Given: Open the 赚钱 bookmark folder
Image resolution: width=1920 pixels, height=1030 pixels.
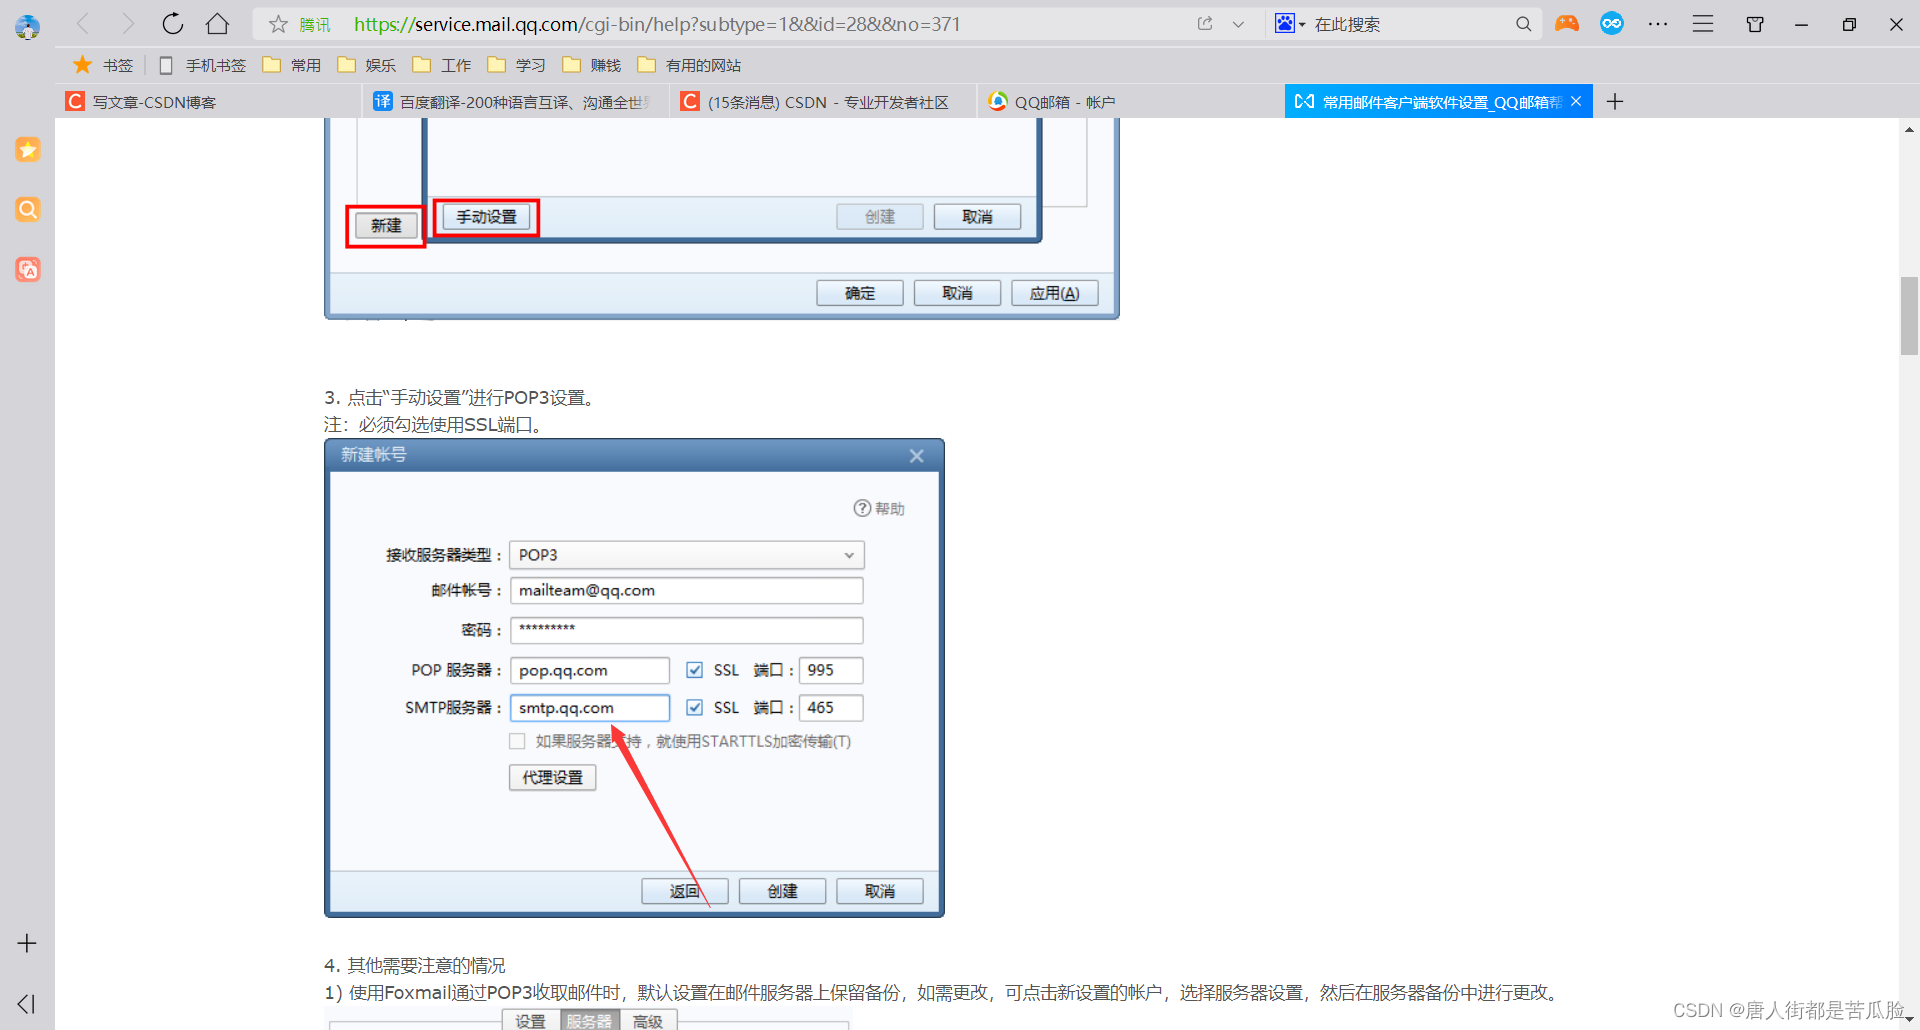Looking at the screenshot, I should click(x=592, y=65).
